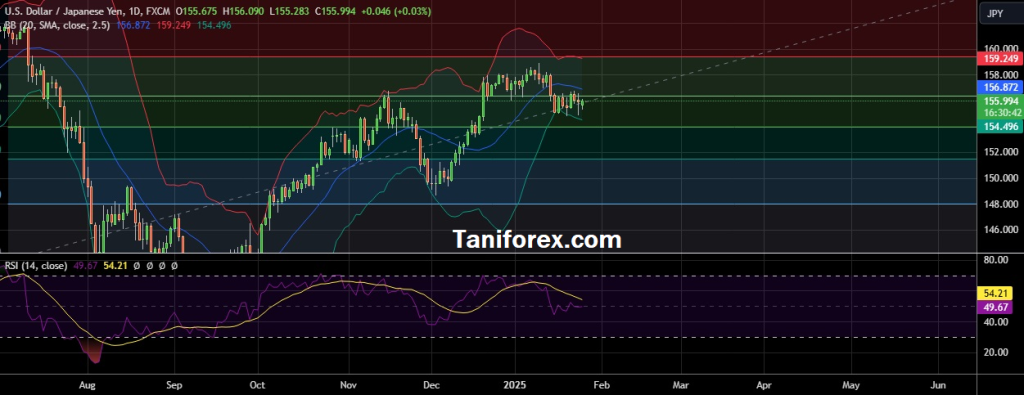Screen dimensions: 1024x395
Task: Select the 2025 marker on time axis
Action: click(x=515, y=385)
